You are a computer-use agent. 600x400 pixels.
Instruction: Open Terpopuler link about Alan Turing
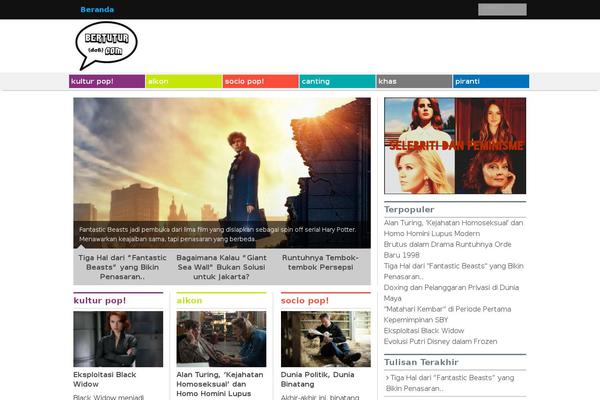(x=453, y=228)
